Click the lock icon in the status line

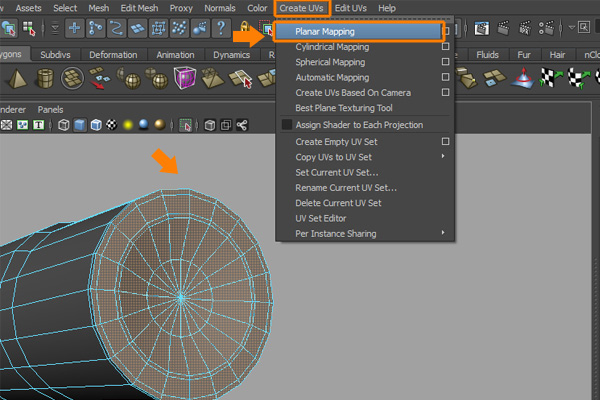(x=247, y=28)
